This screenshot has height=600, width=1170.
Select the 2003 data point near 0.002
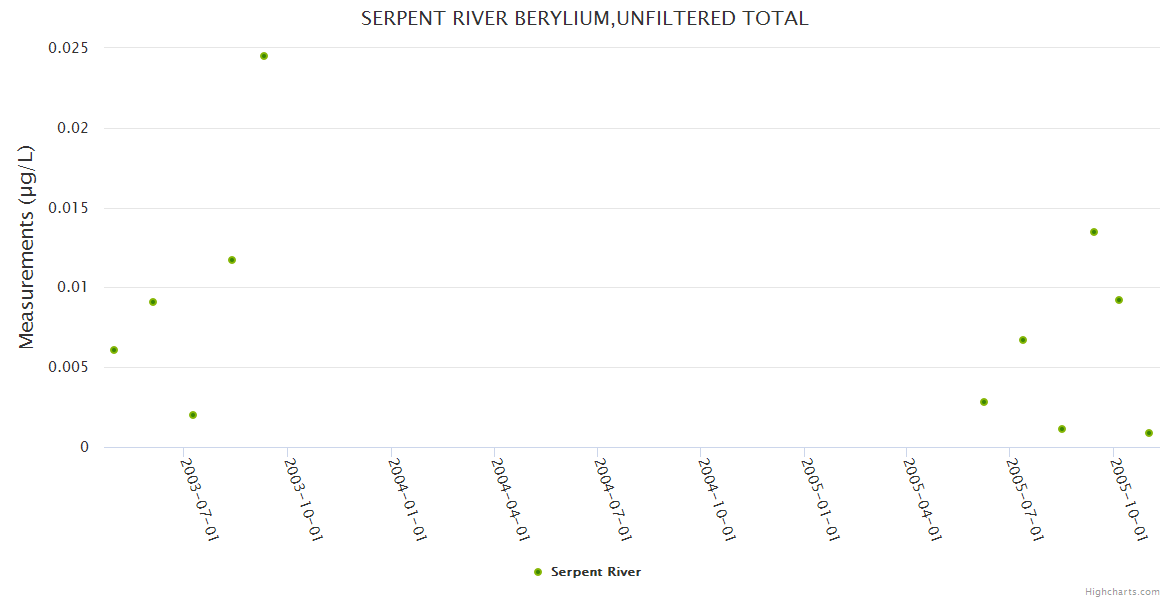coord(193,415)
